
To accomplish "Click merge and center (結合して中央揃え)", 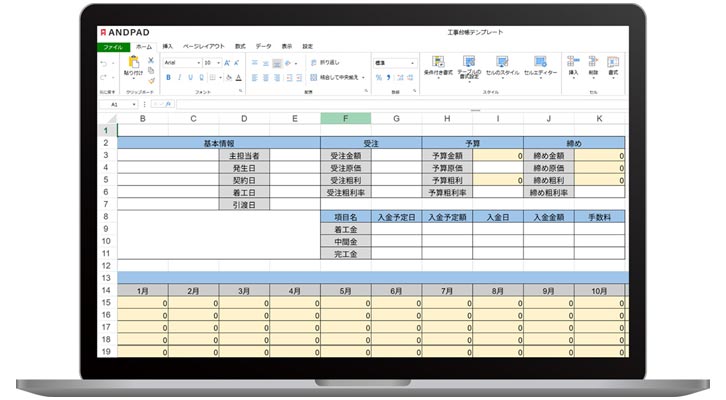I will pos(335,76).
